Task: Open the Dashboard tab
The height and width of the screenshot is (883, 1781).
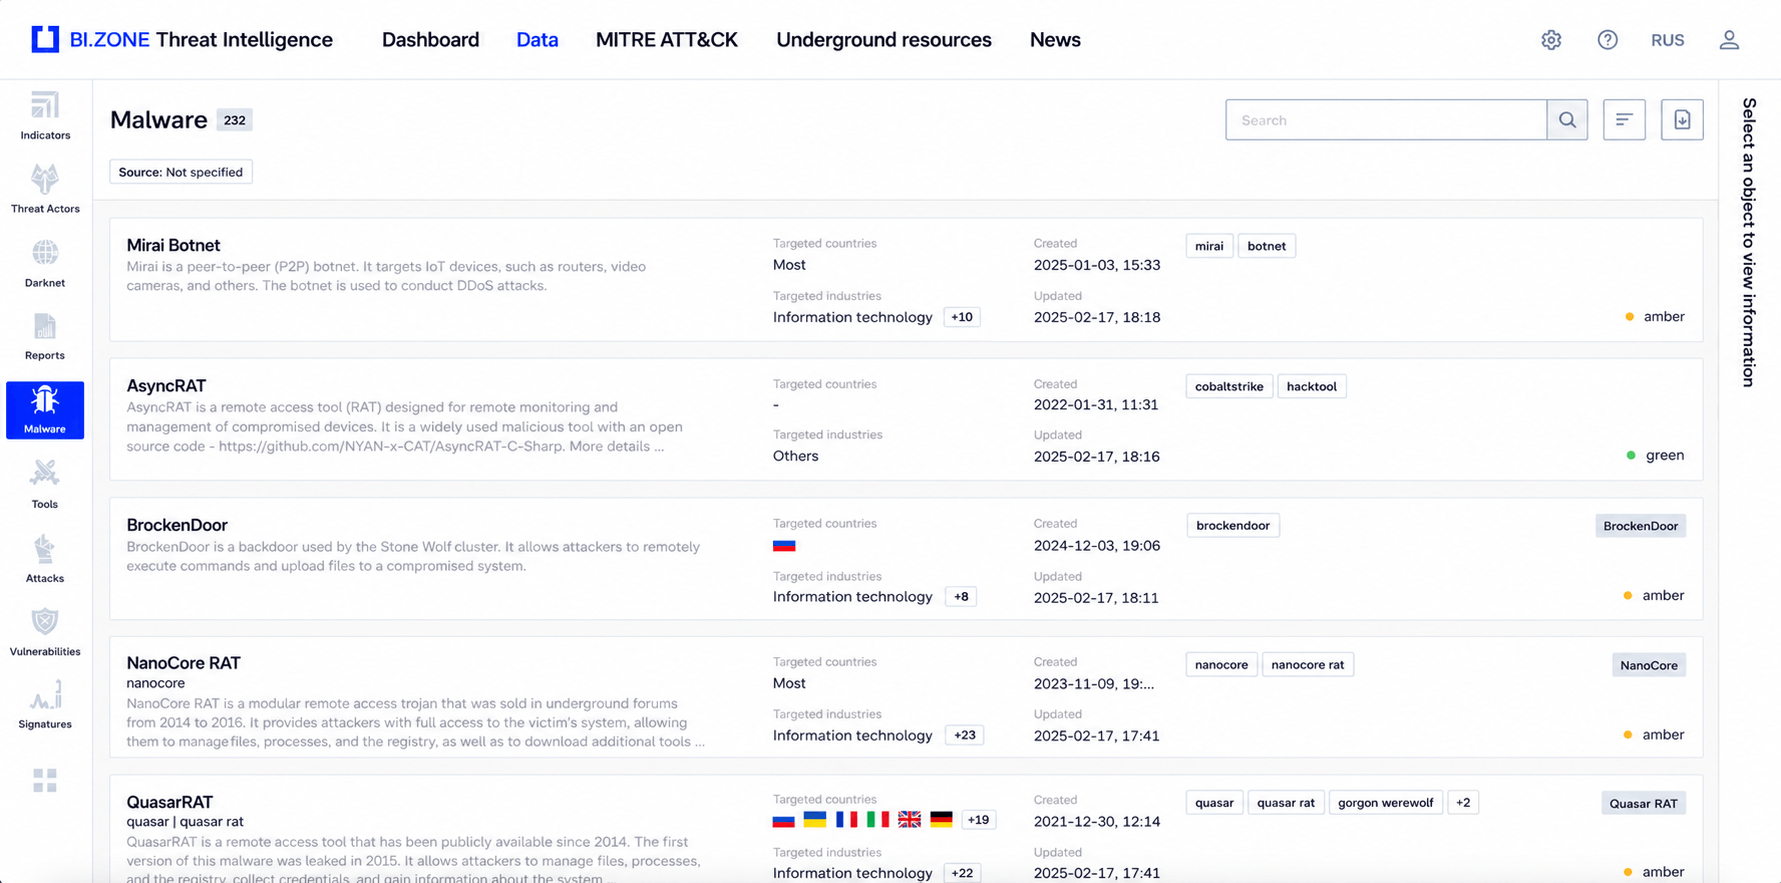Action: click(430, 40)
